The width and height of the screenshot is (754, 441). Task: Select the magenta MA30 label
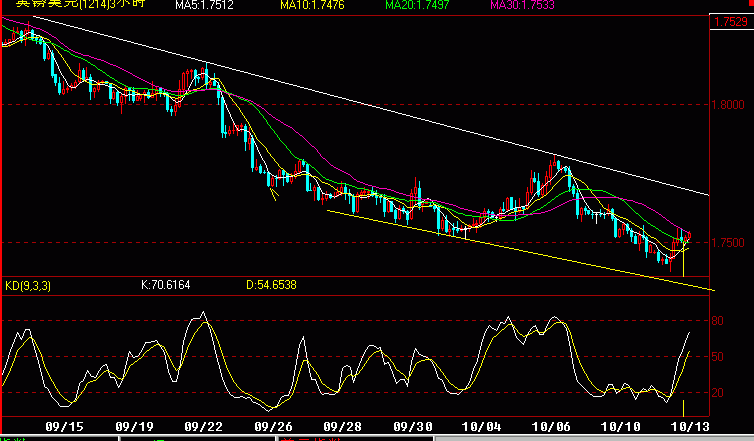524,6
